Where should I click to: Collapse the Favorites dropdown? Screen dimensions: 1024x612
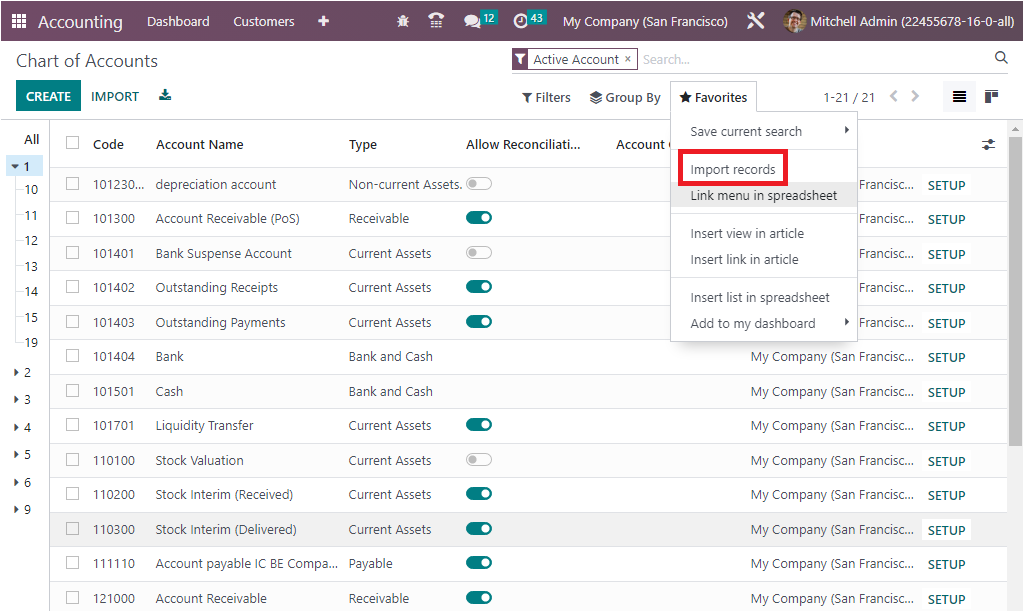click(x=713, y=97)
